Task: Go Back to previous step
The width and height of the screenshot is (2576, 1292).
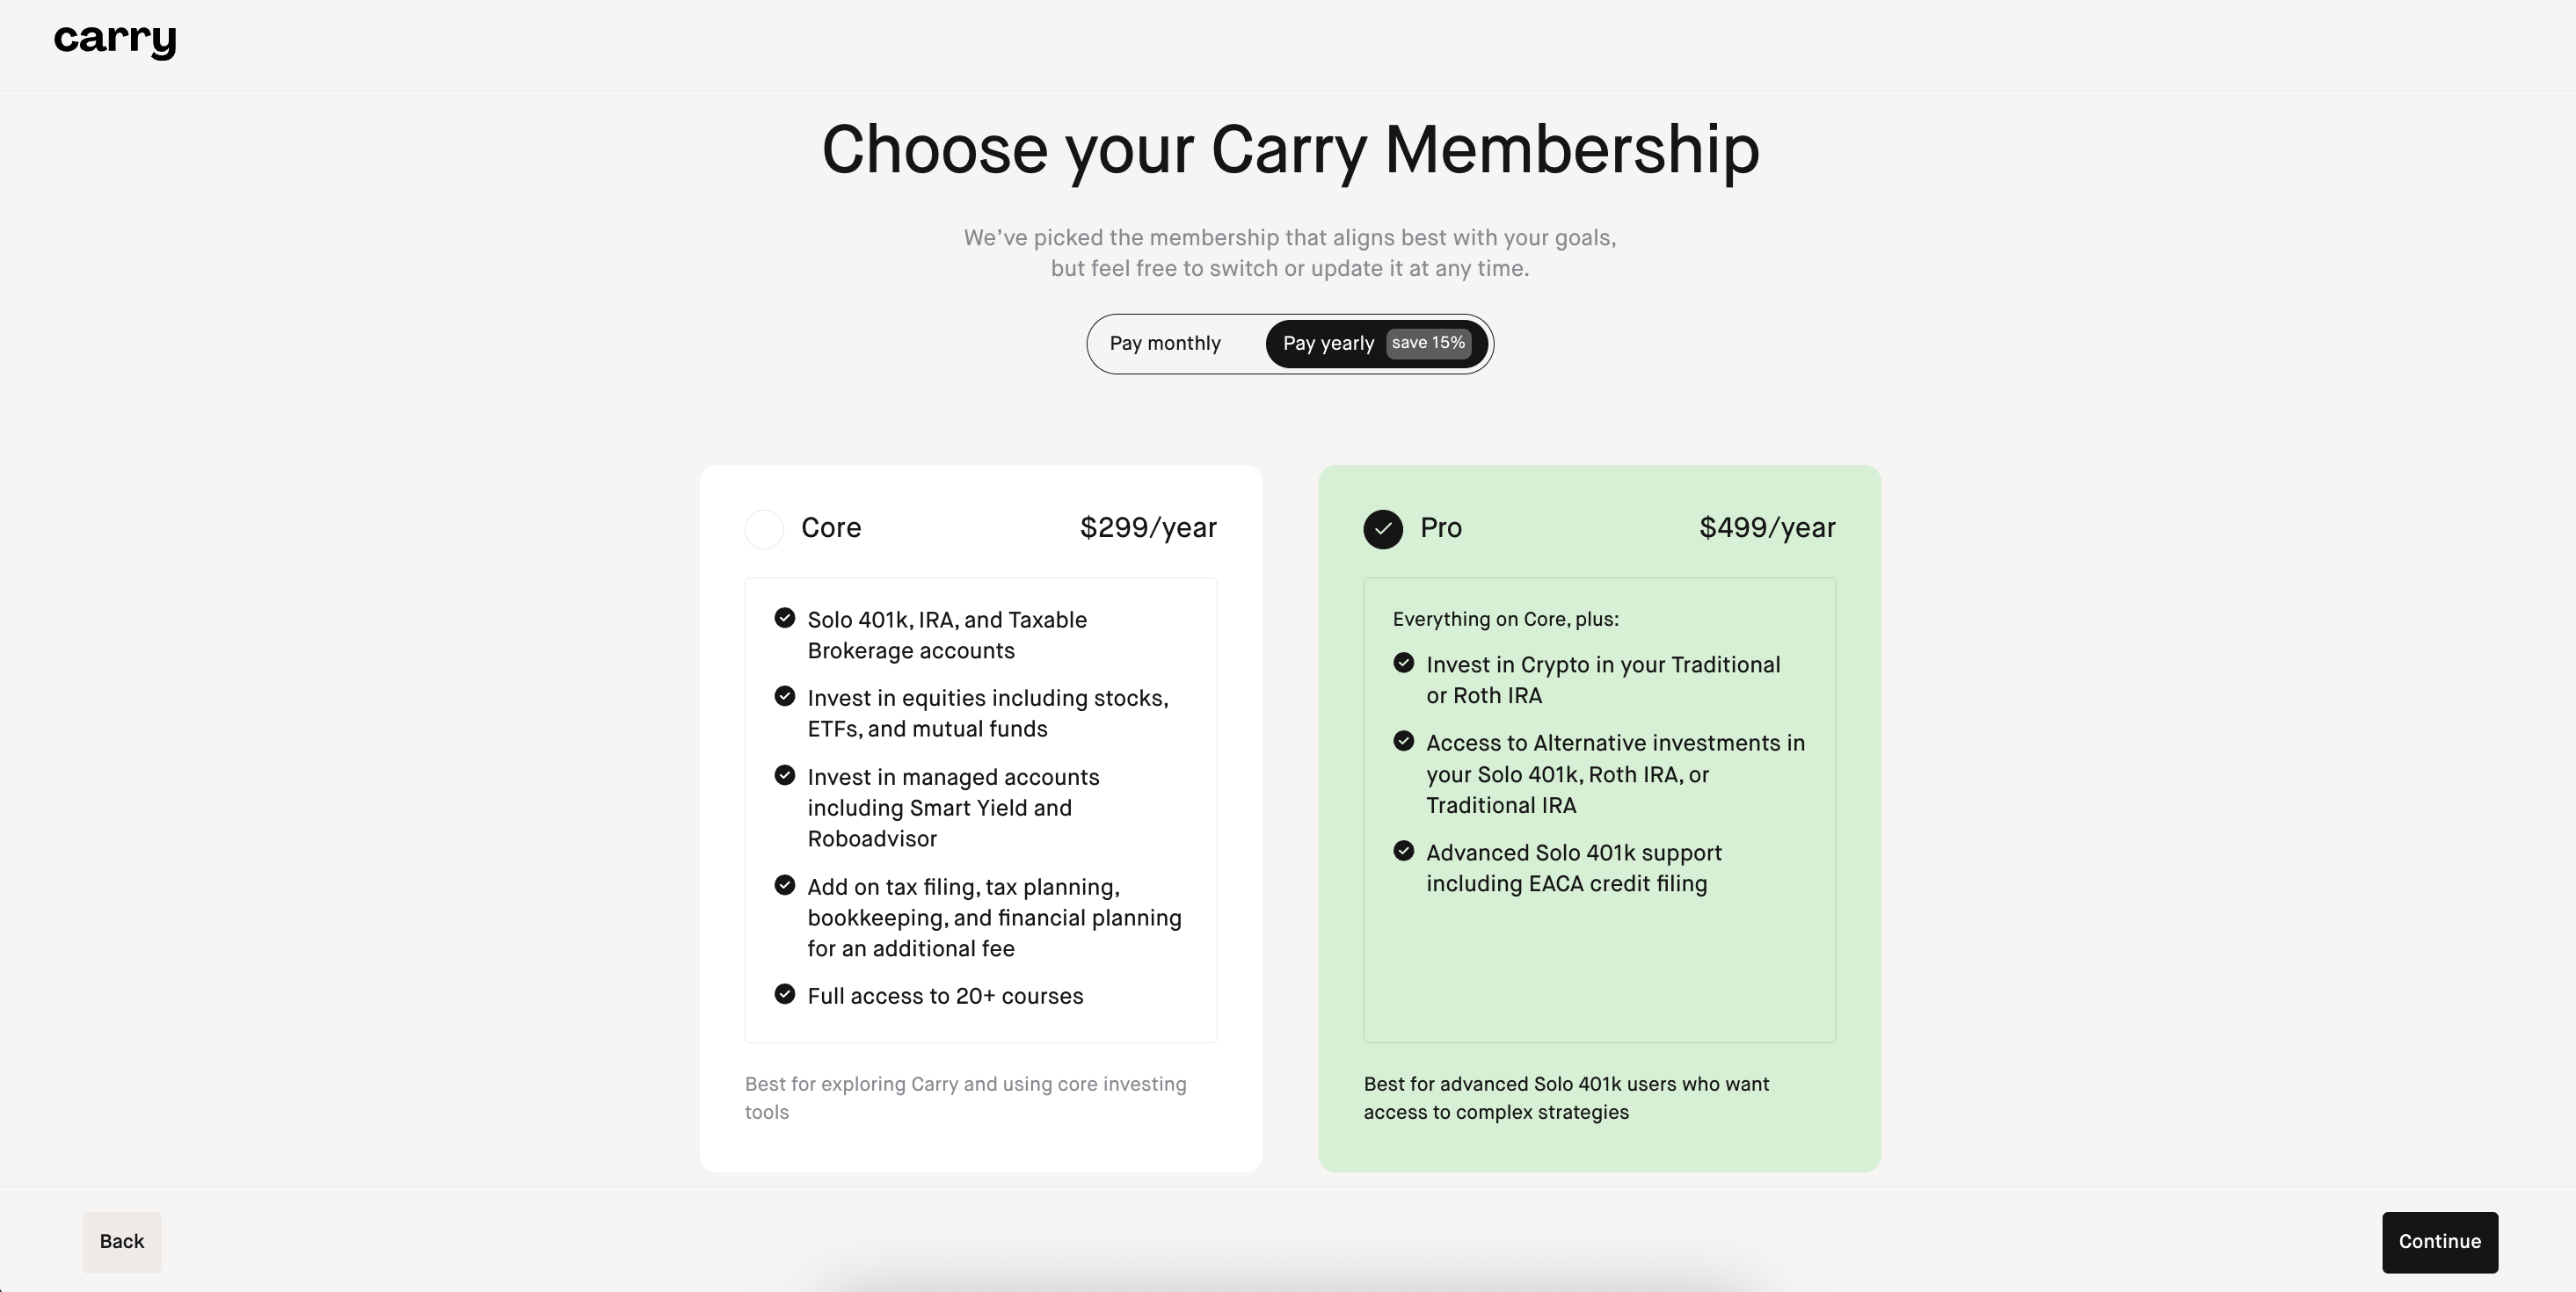Action: point(122,1242)
